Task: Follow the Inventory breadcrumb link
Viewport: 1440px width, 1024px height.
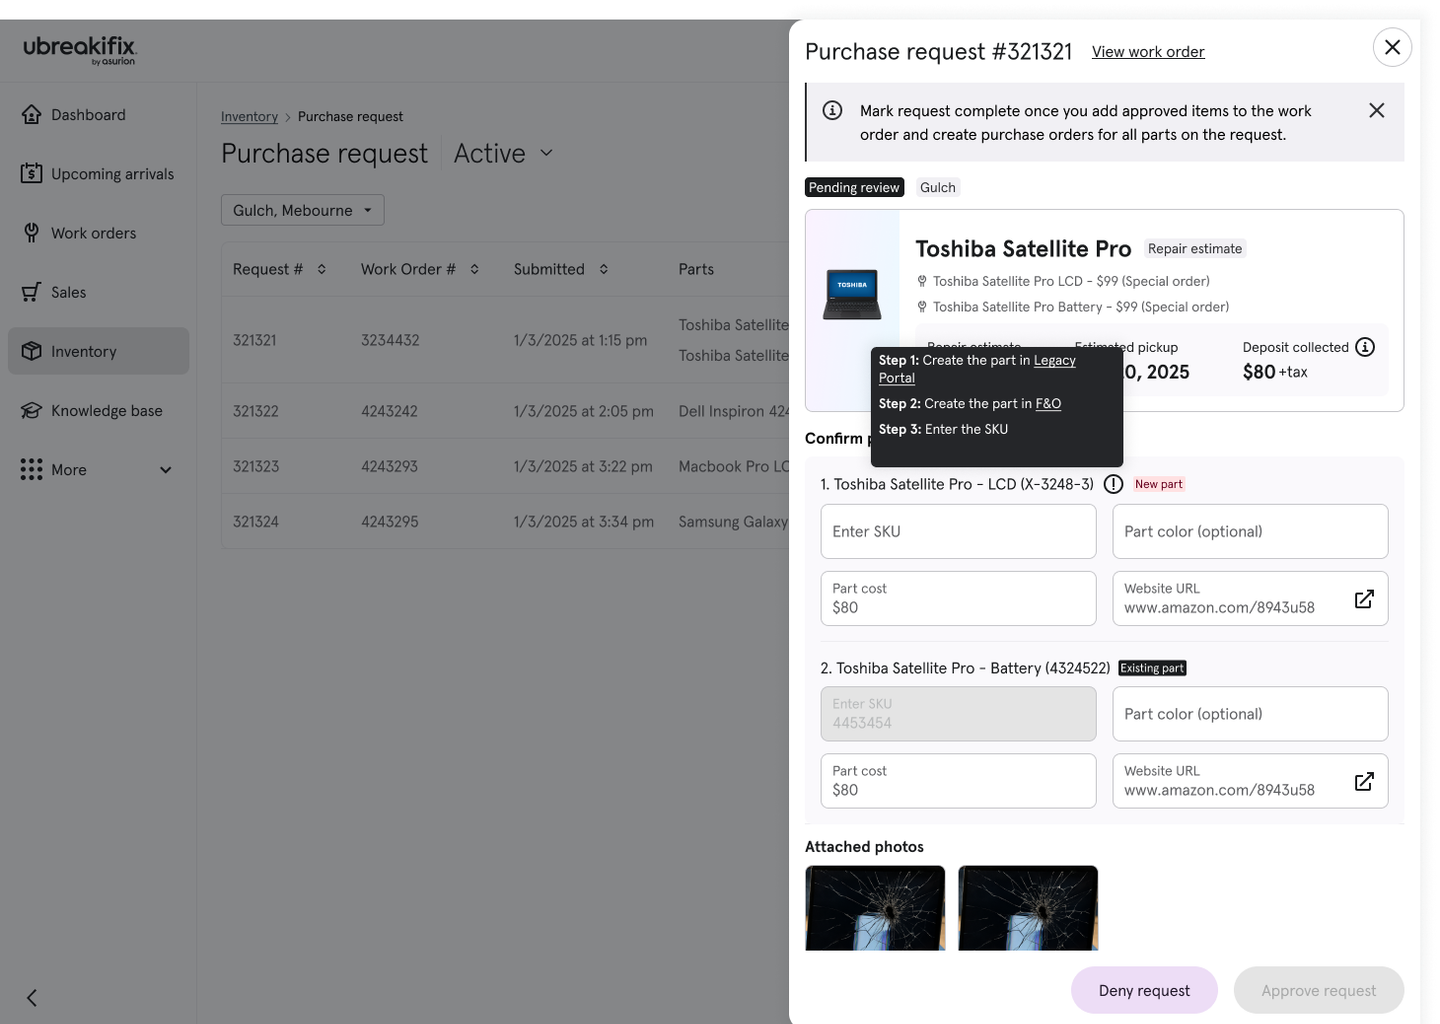Action: (249, 117)
